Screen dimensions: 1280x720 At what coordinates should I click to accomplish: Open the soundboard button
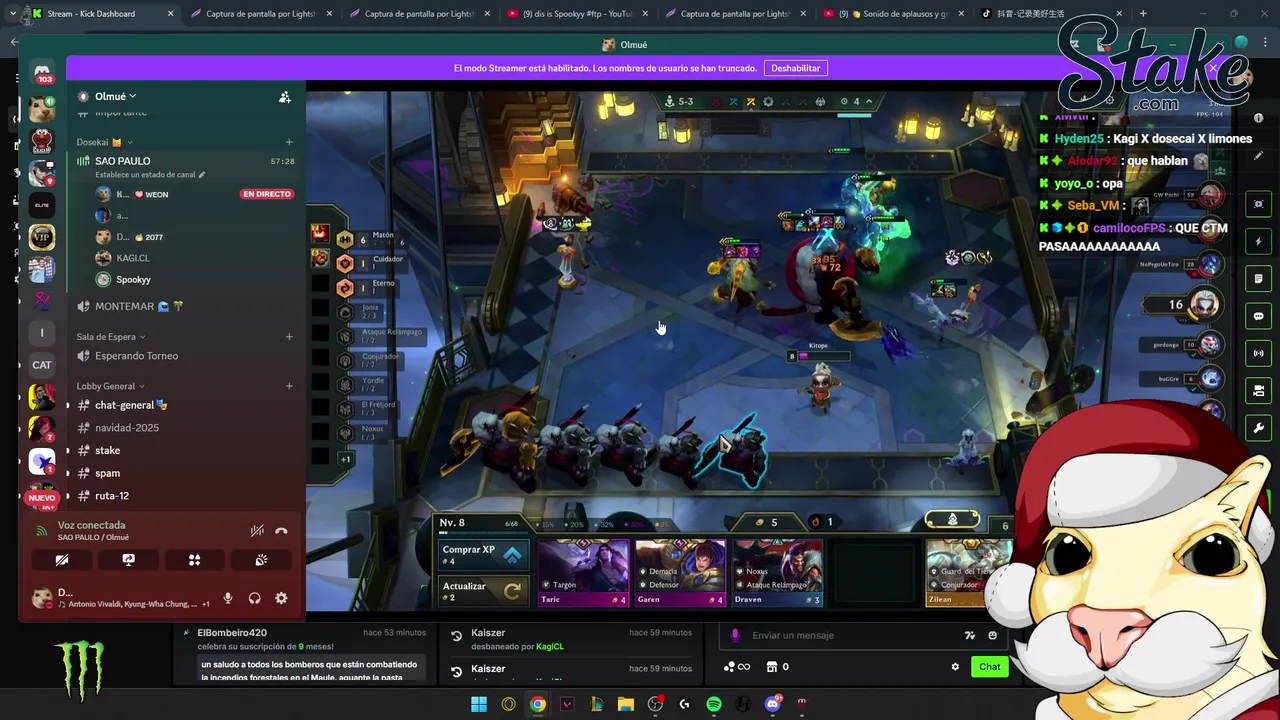(x=261, y=560)
